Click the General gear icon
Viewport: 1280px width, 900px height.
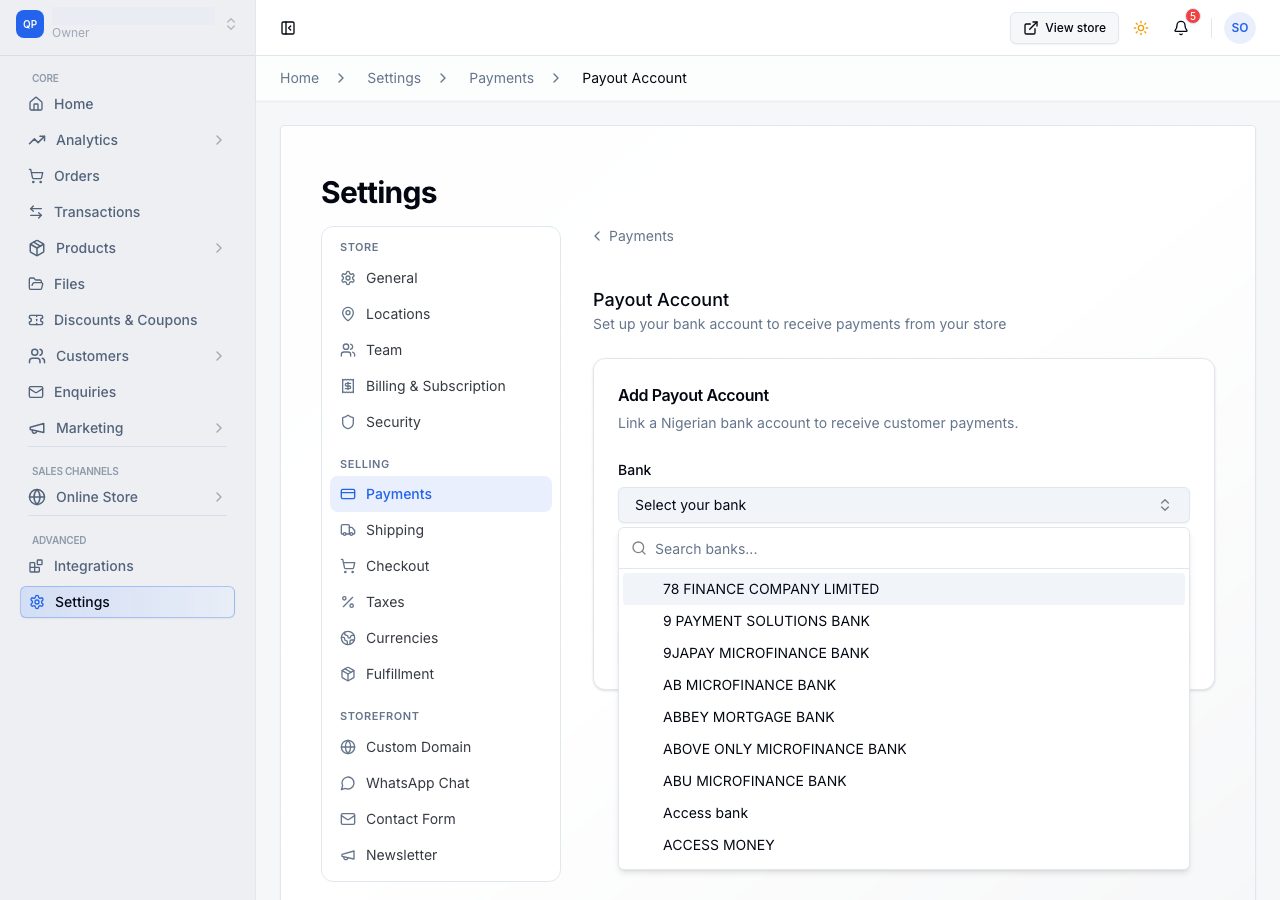click(x=348, y=278)
